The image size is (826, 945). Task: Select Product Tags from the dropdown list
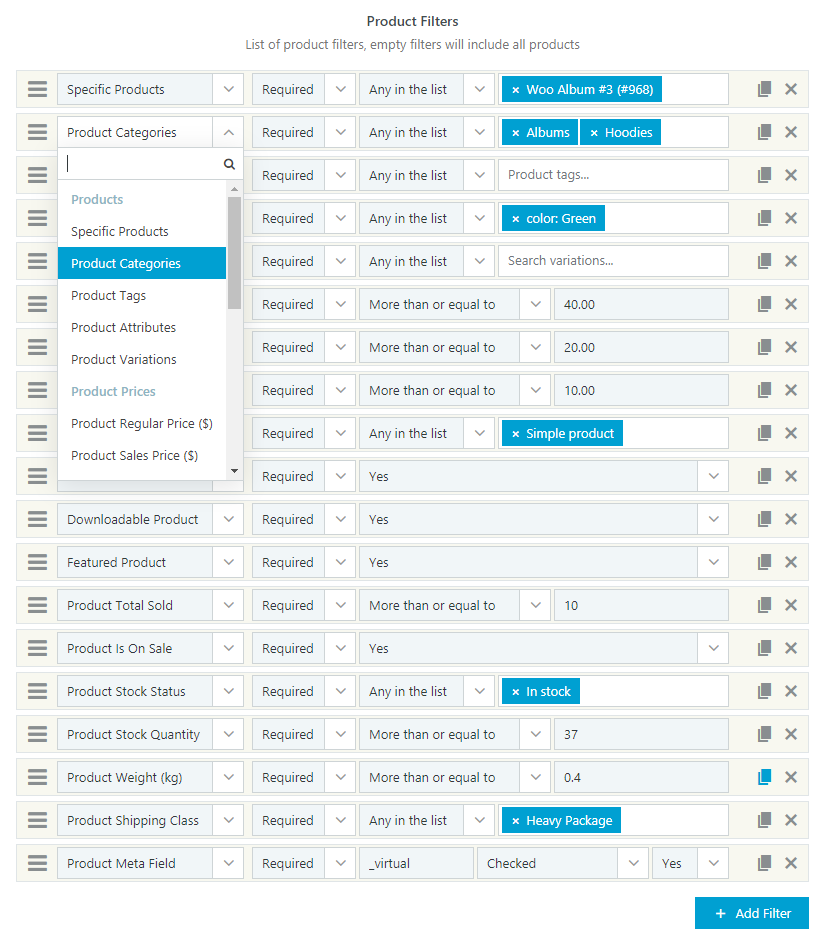click(x=109, y=295)
